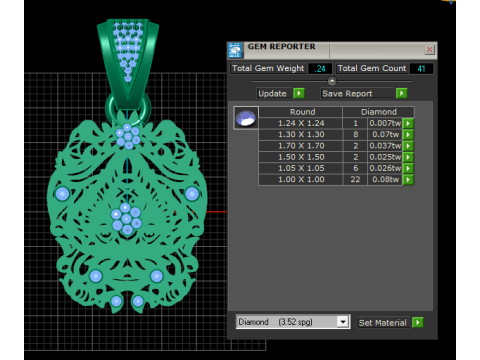480x360 pixels.
Task: Click the green arrow next to Update
Action: [299, 93]
